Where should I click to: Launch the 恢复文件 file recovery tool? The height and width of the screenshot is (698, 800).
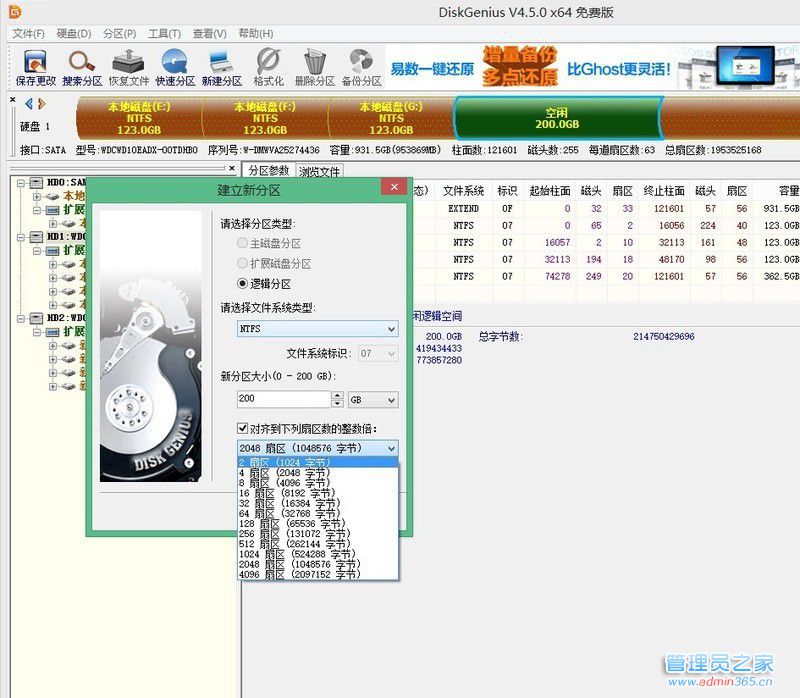coord(129,67)
